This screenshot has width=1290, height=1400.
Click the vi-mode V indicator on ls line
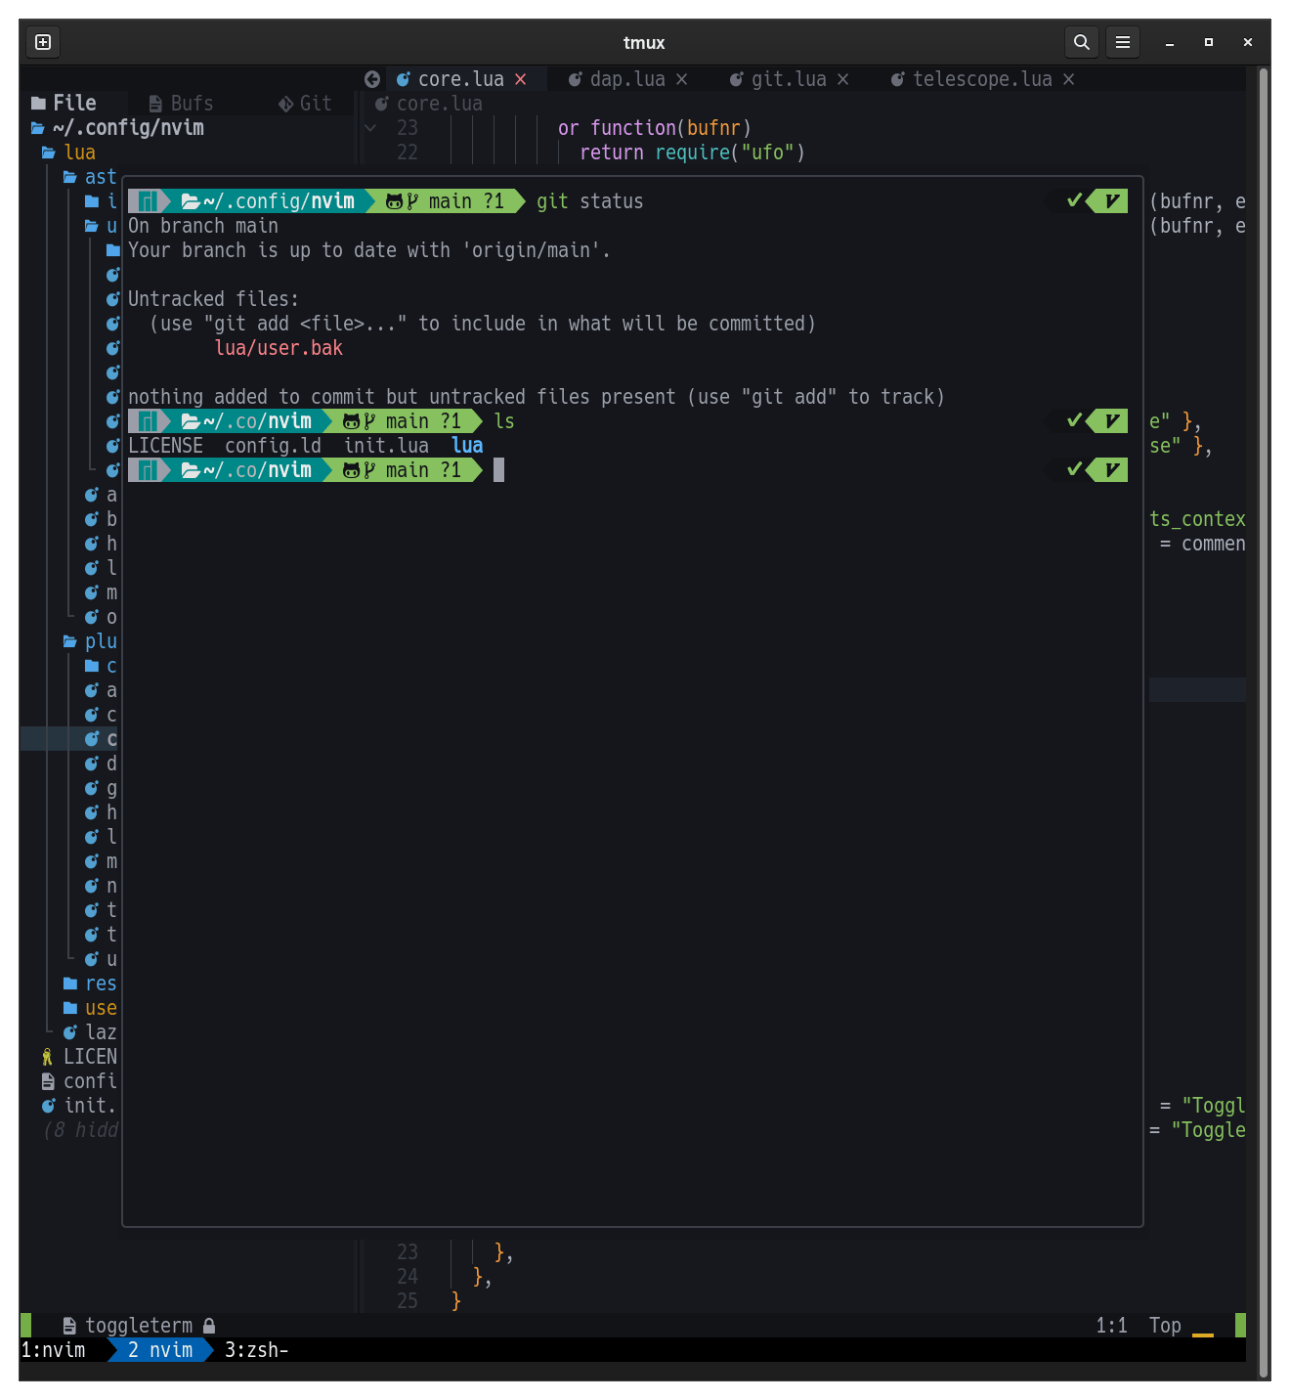coord(1110,421)
